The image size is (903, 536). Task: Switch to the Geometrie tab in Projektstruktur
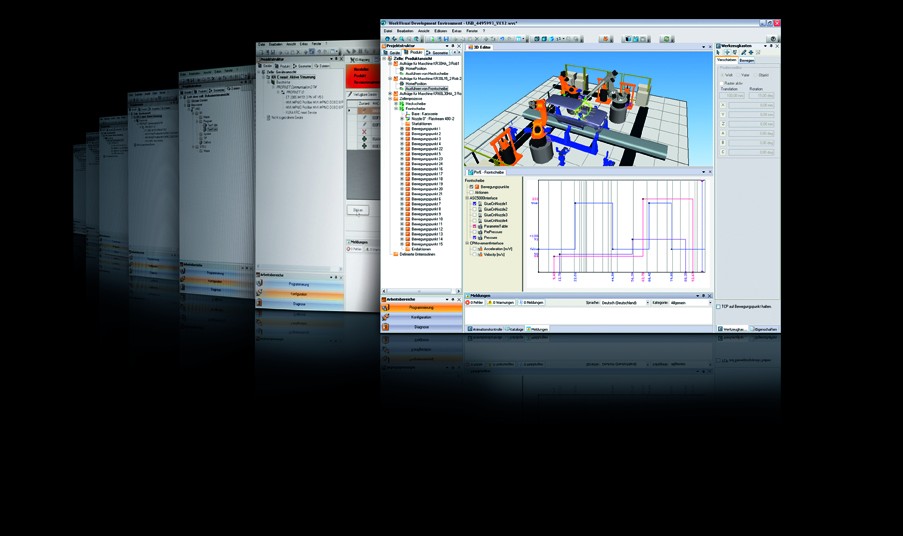point(438,52)
